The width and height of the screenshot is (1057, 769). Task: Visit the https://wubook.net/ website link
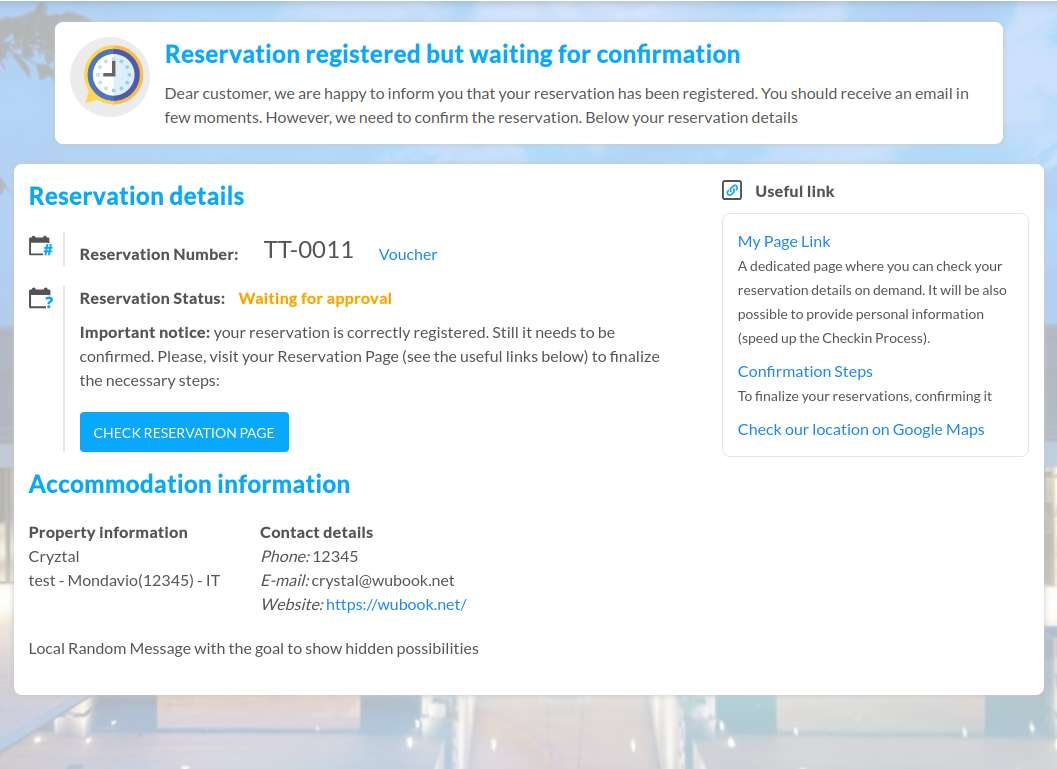click(x=396, y=604)
